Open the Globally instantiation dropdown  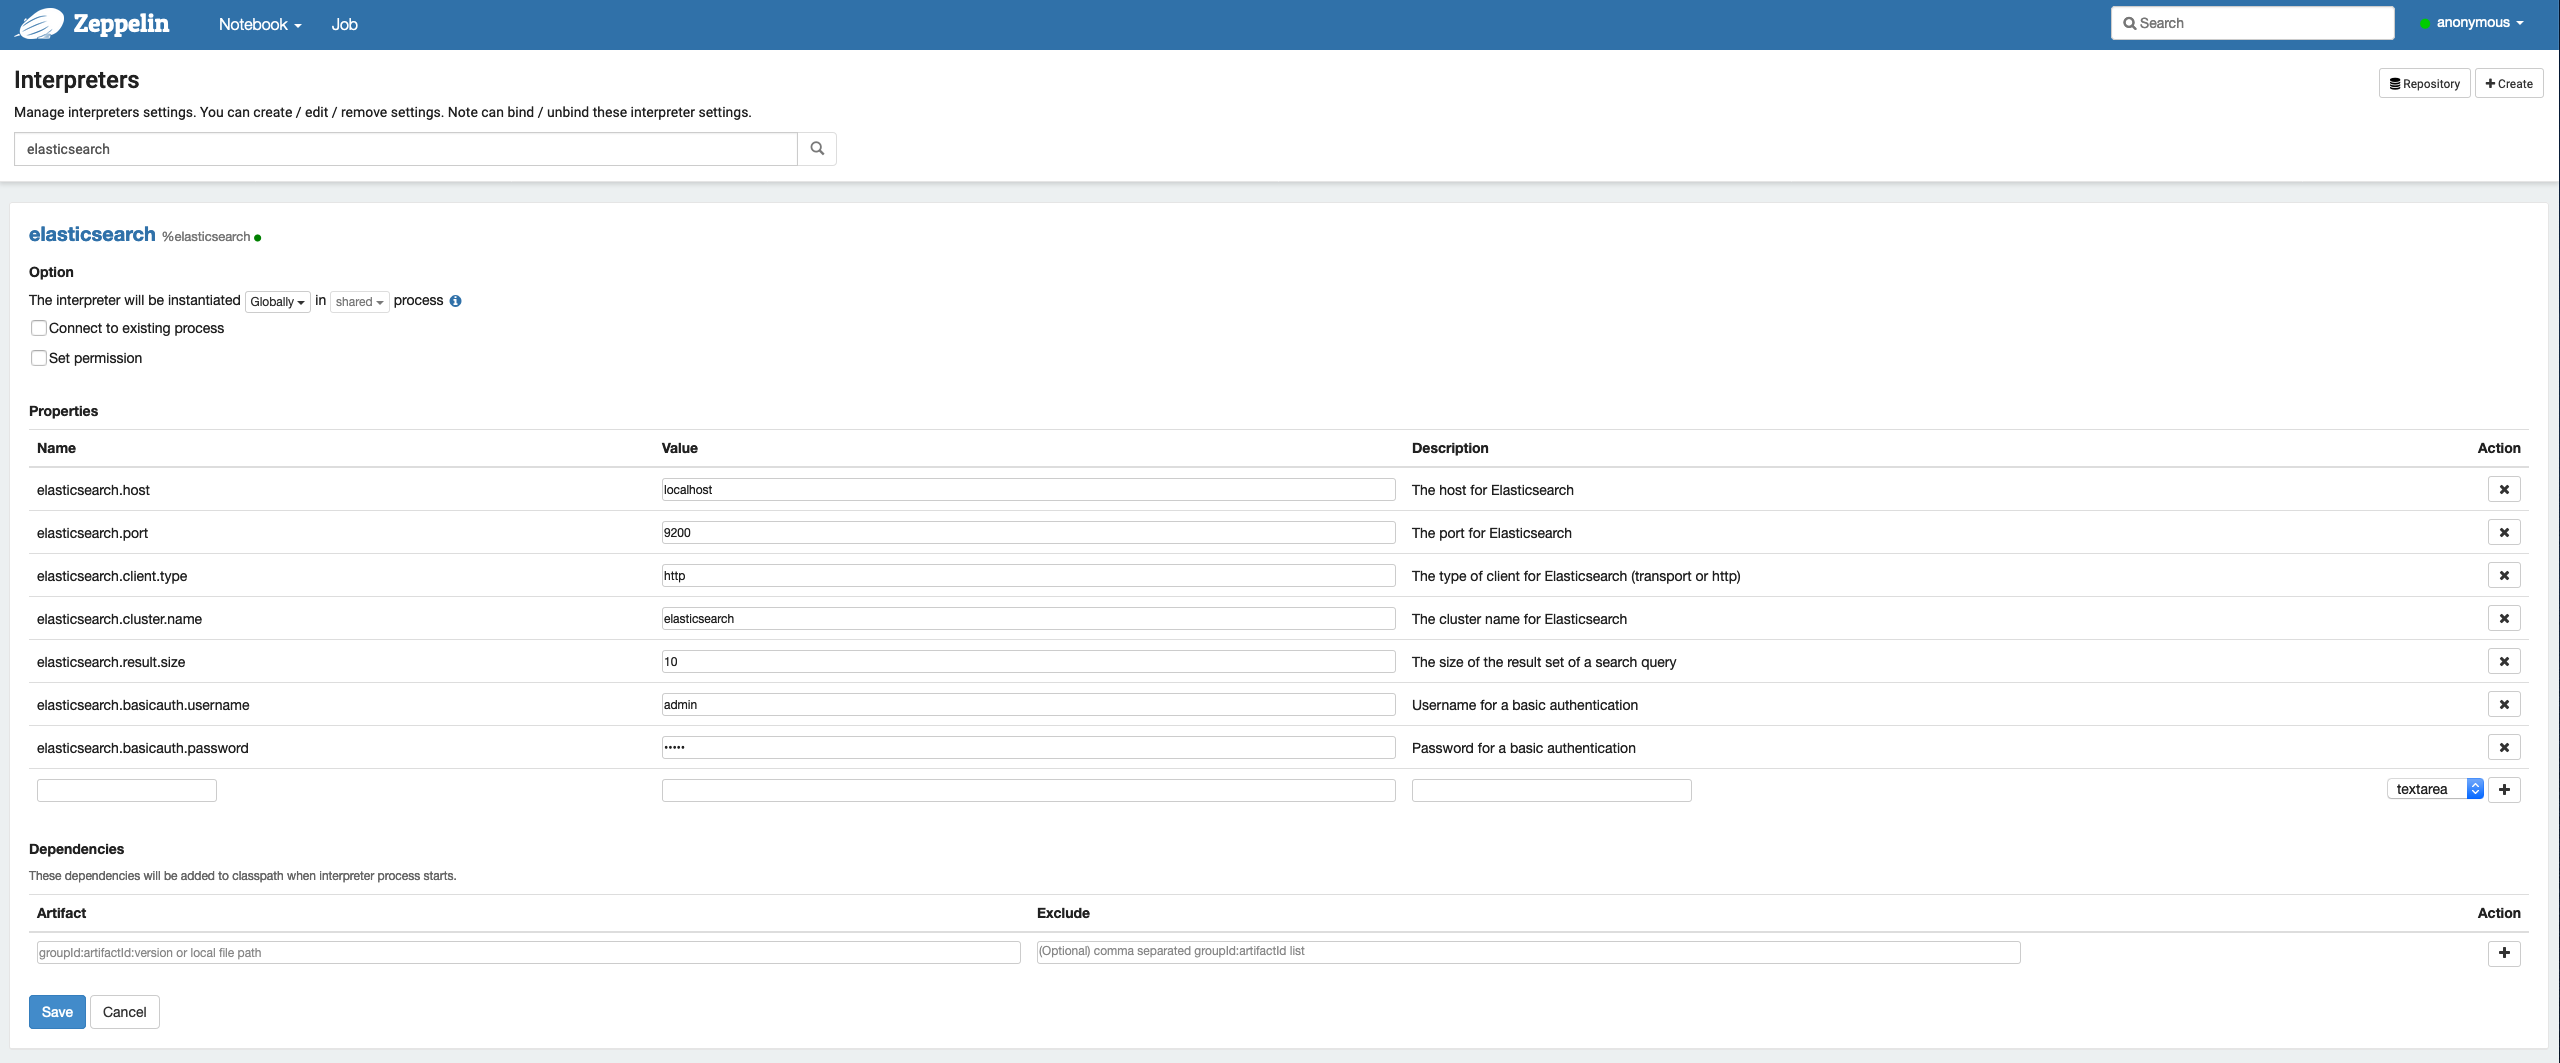[x=277, y=301]
